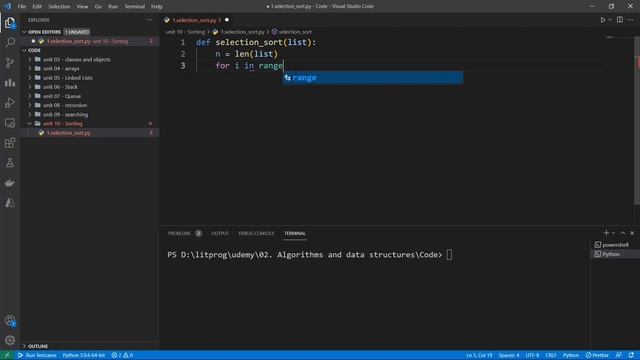Open the Go menu
The image size is (640, 360).
[98, 7]
